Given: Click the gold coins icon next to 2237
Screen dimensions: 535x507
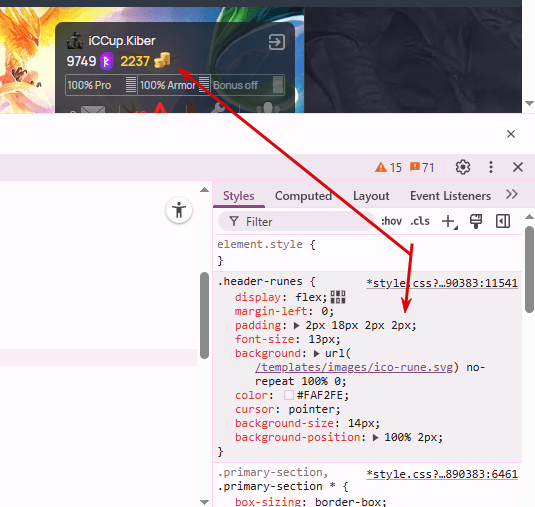Looking at the screenshot, I should [162, 60].
